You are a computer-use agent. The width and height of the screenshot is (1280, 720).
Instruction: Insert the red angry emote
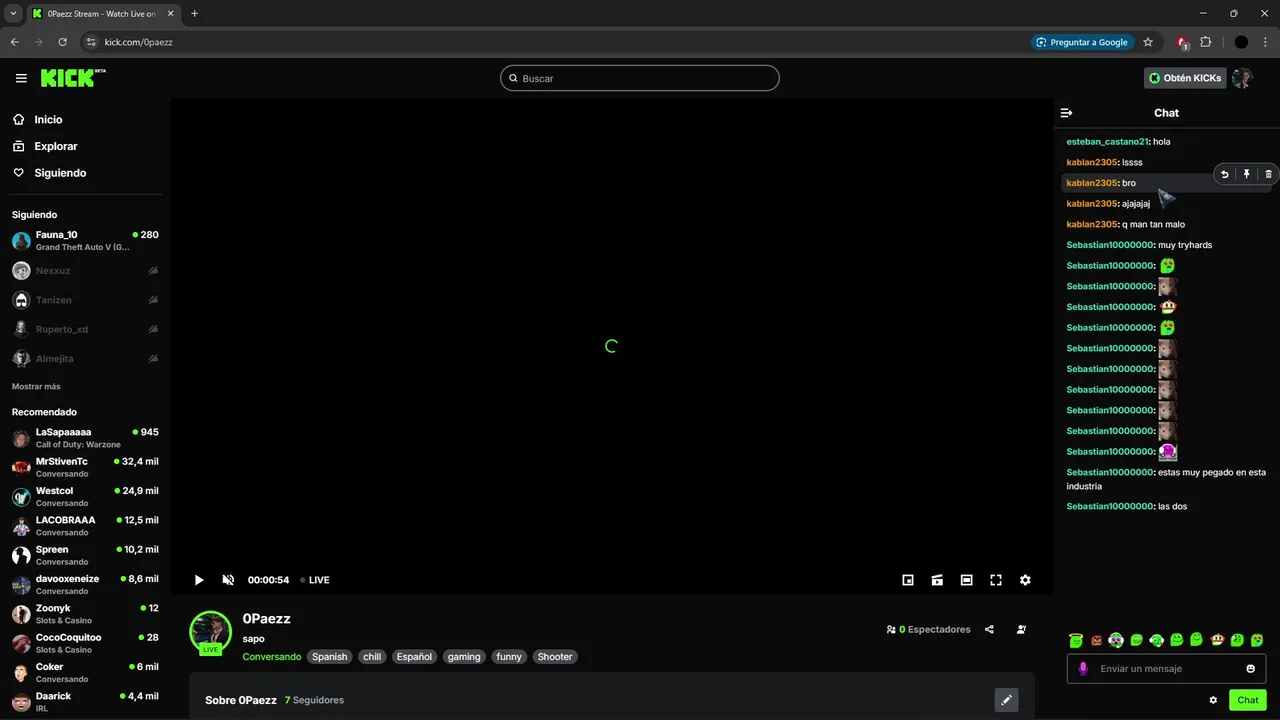click(1096, 640)
